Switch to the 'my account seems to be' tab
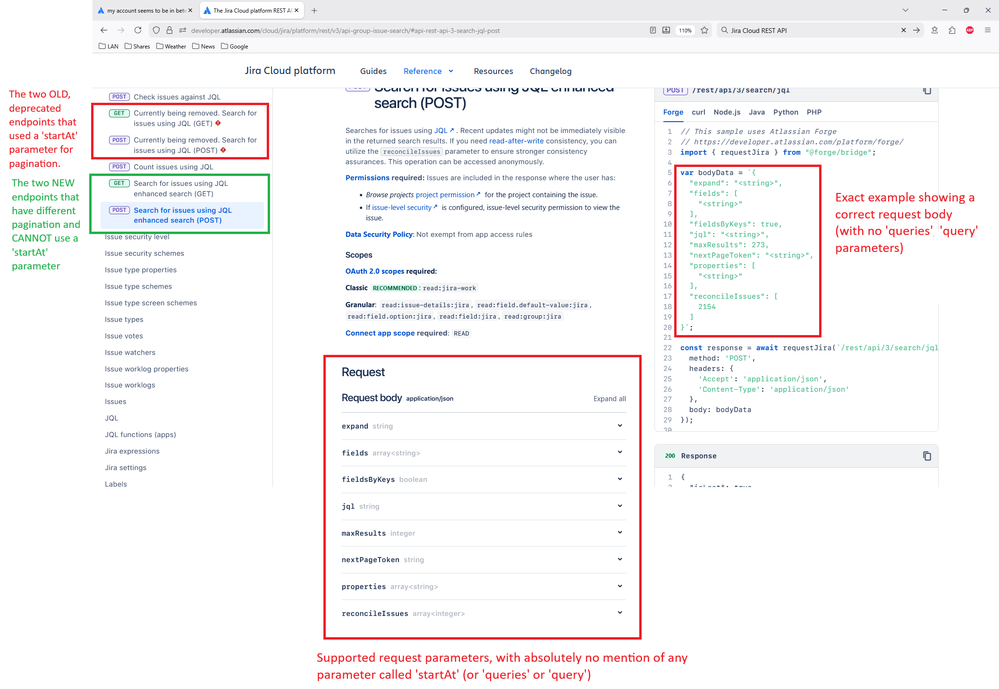Screen dimensions: 999x689 [146, 10]
